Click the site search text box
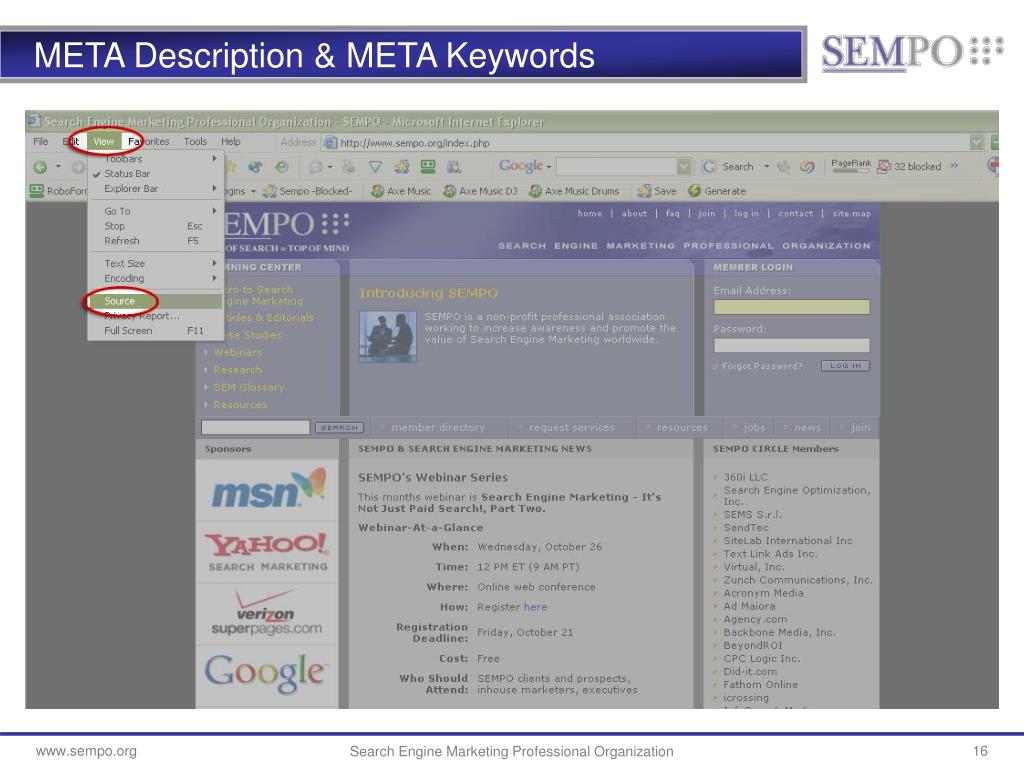This screenshot has height=768, width=1024. [x=255, y=427]
